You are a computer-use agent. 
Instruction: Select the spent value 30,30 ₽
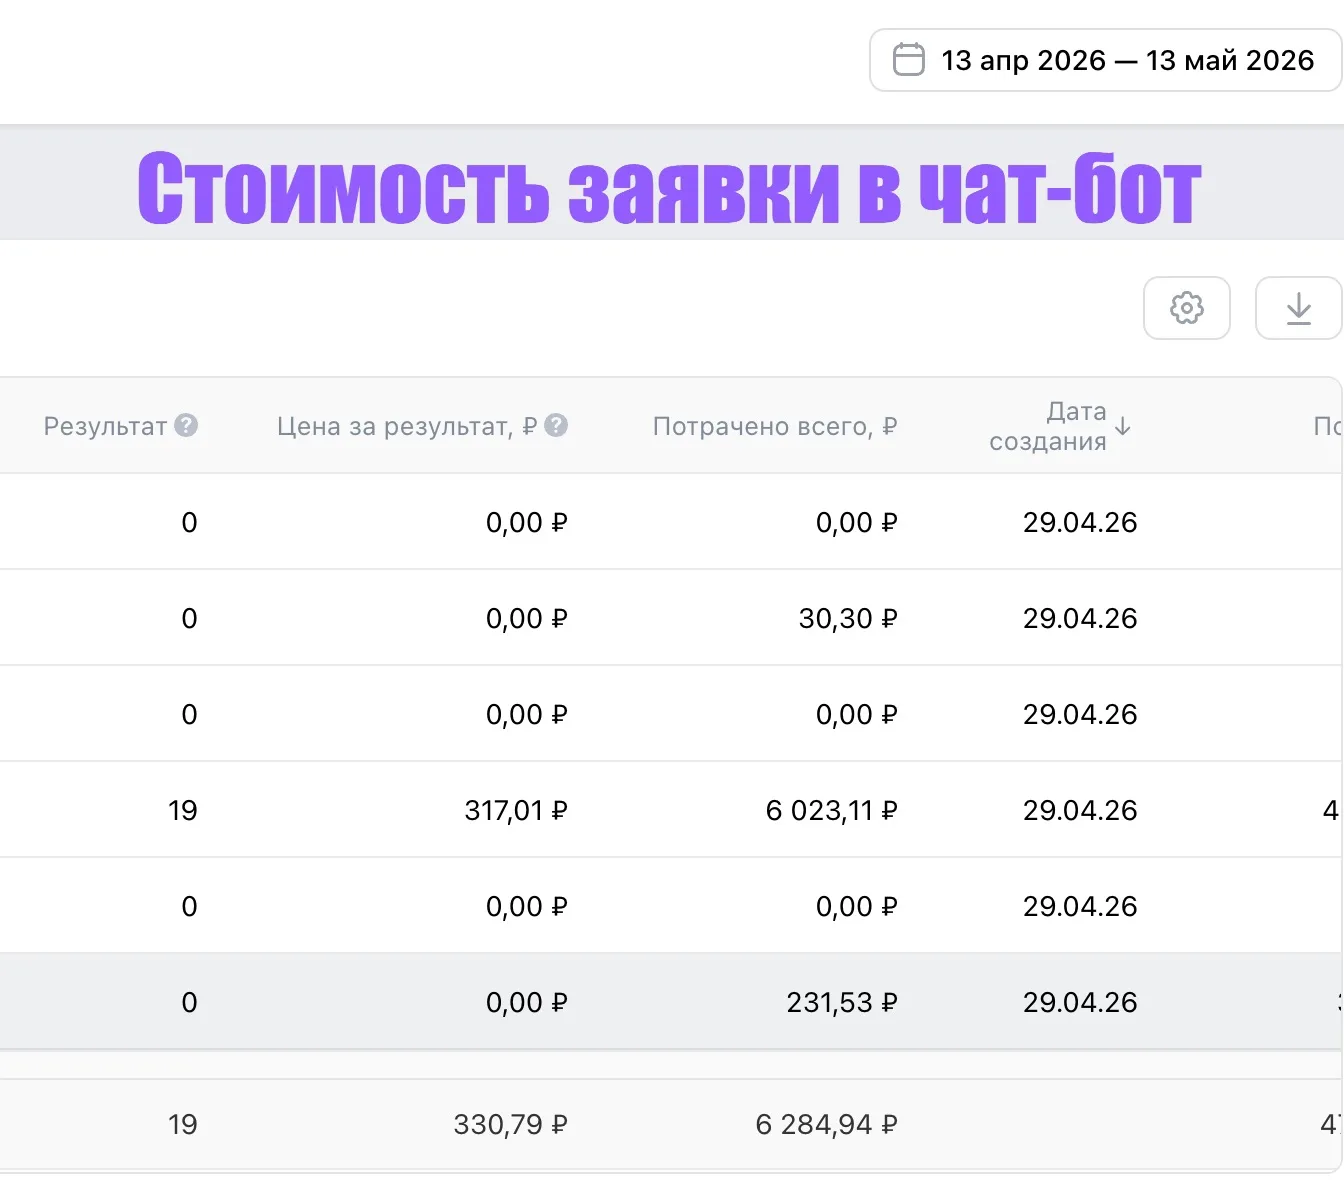[848, 618]
